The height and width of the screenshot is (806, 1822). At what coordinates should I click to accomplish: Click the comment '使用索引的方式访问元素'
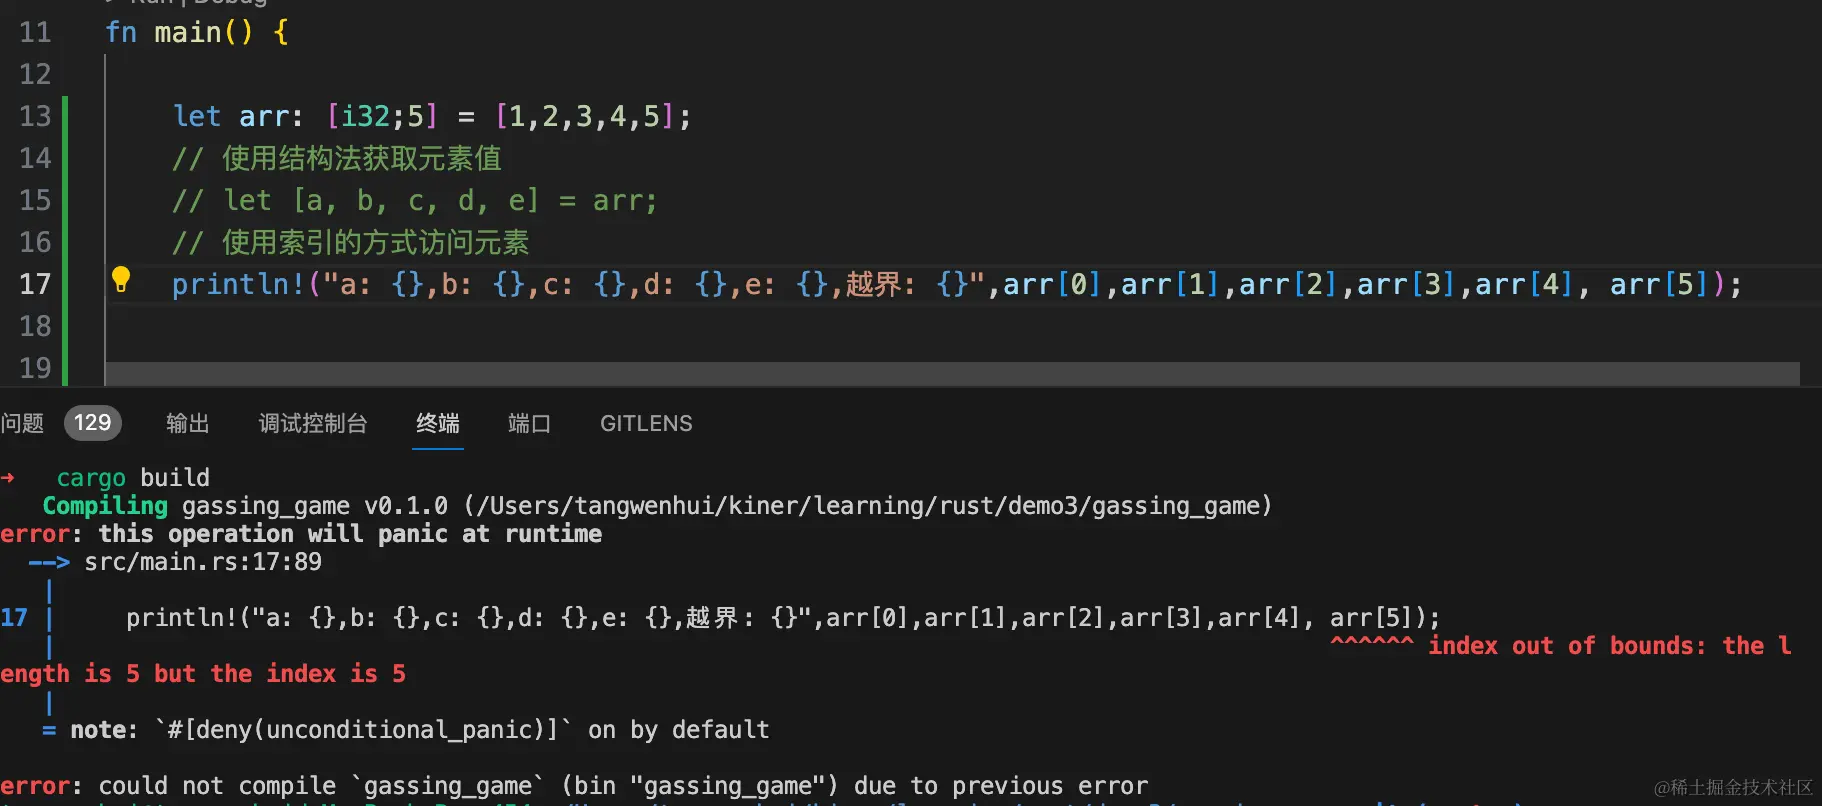pyautogui.click(x=376, y=242)
